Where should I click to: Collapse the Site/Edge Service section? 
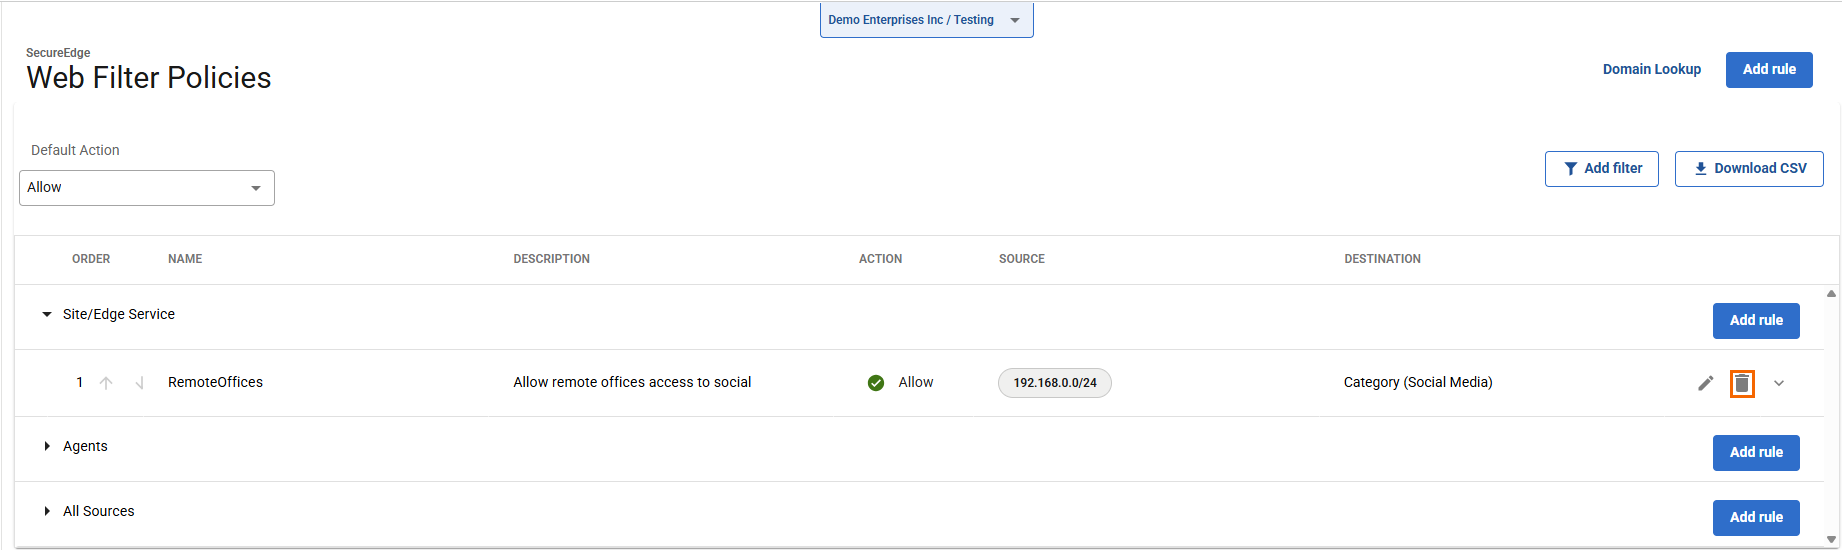click(x=47, y=314)
